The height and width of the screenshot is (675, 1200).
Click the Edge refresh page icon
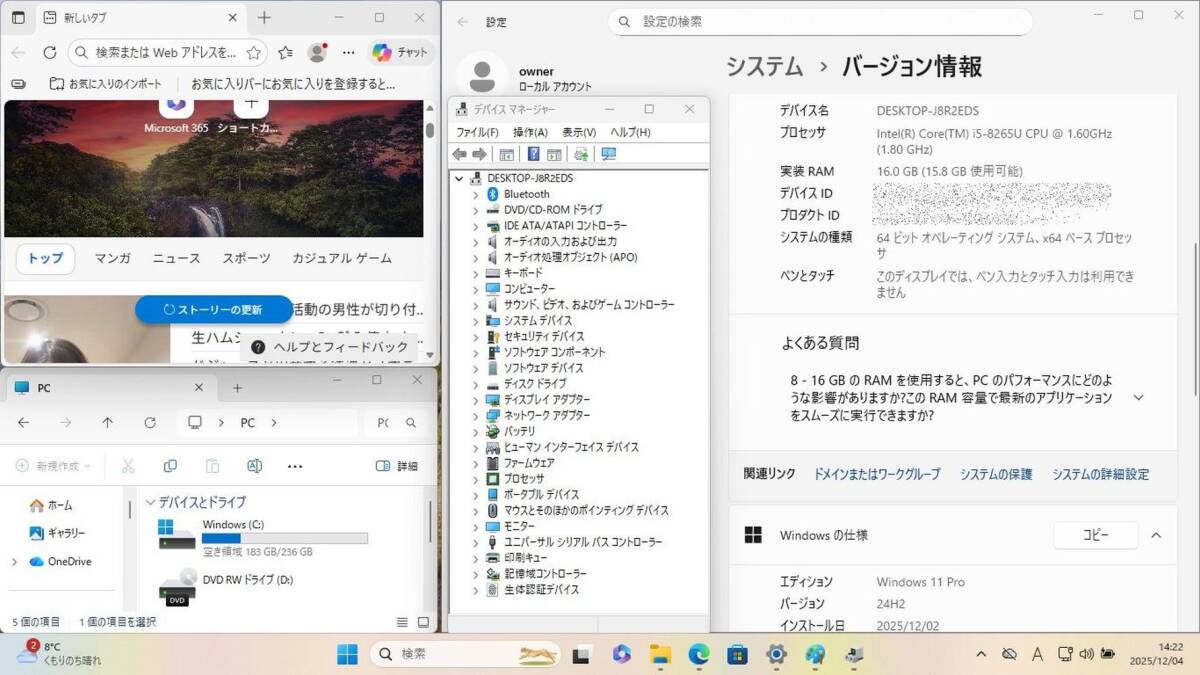coord(49,53)
